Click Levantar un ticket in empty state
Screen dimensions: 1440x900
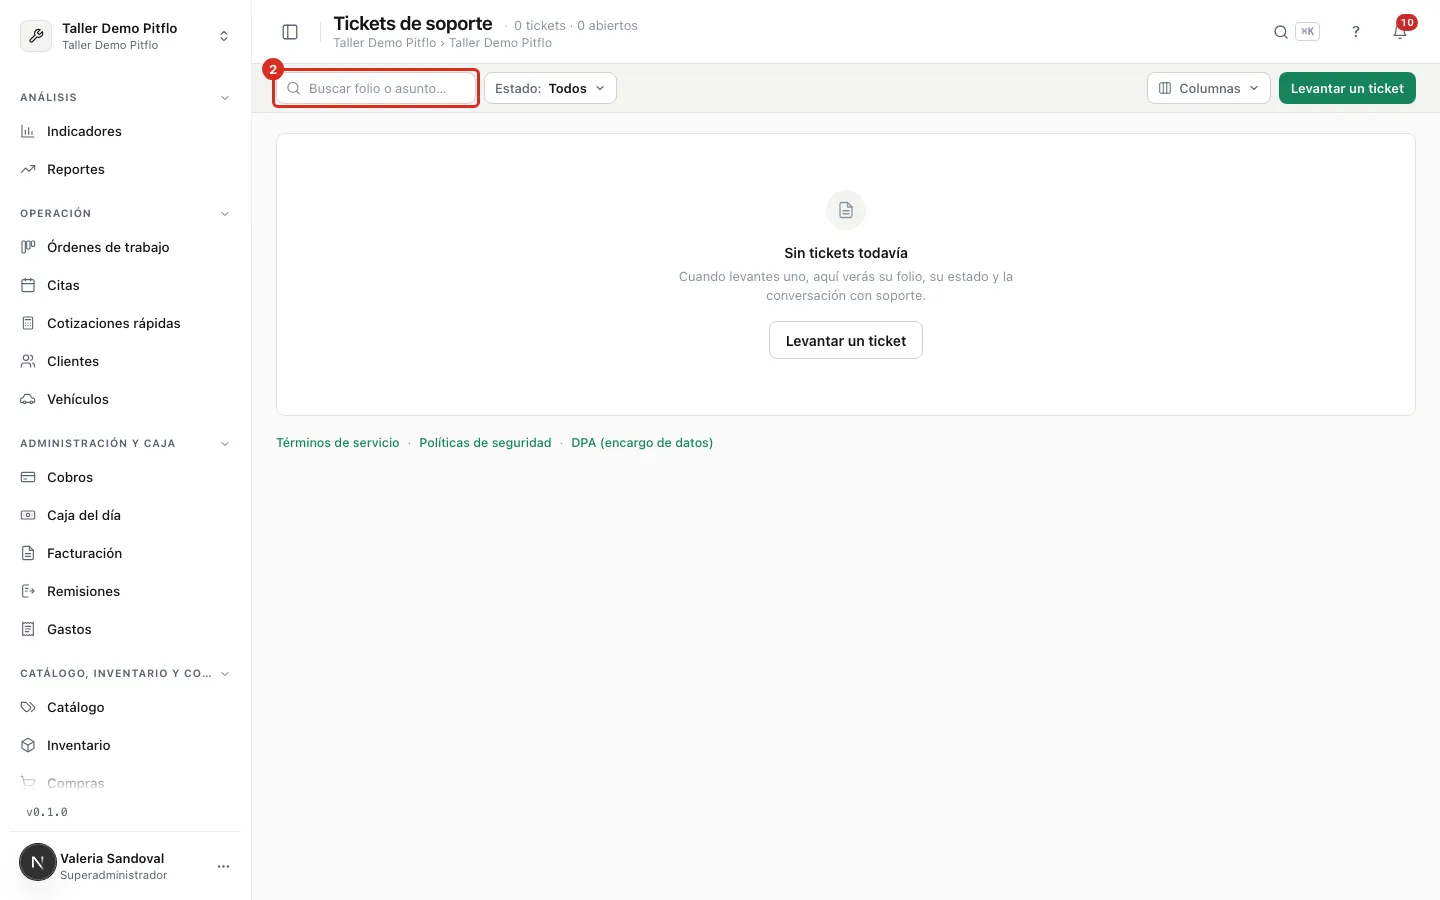tap(846, 340)
